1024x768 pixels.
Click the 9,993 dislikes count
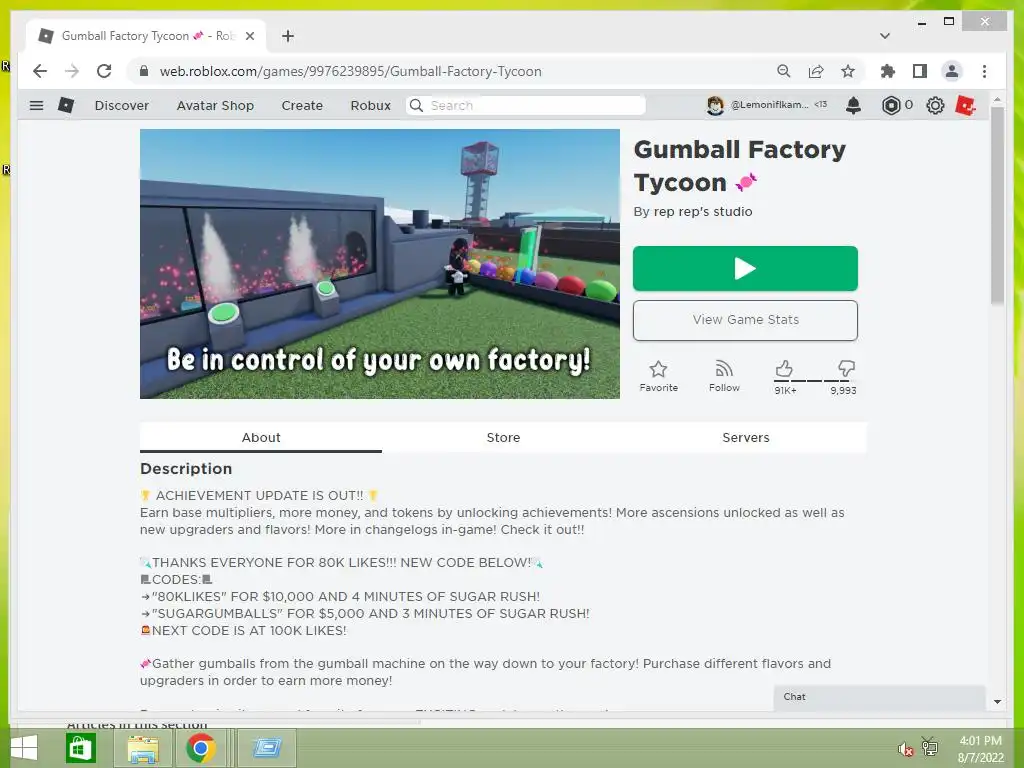click(x=843, y=391)
